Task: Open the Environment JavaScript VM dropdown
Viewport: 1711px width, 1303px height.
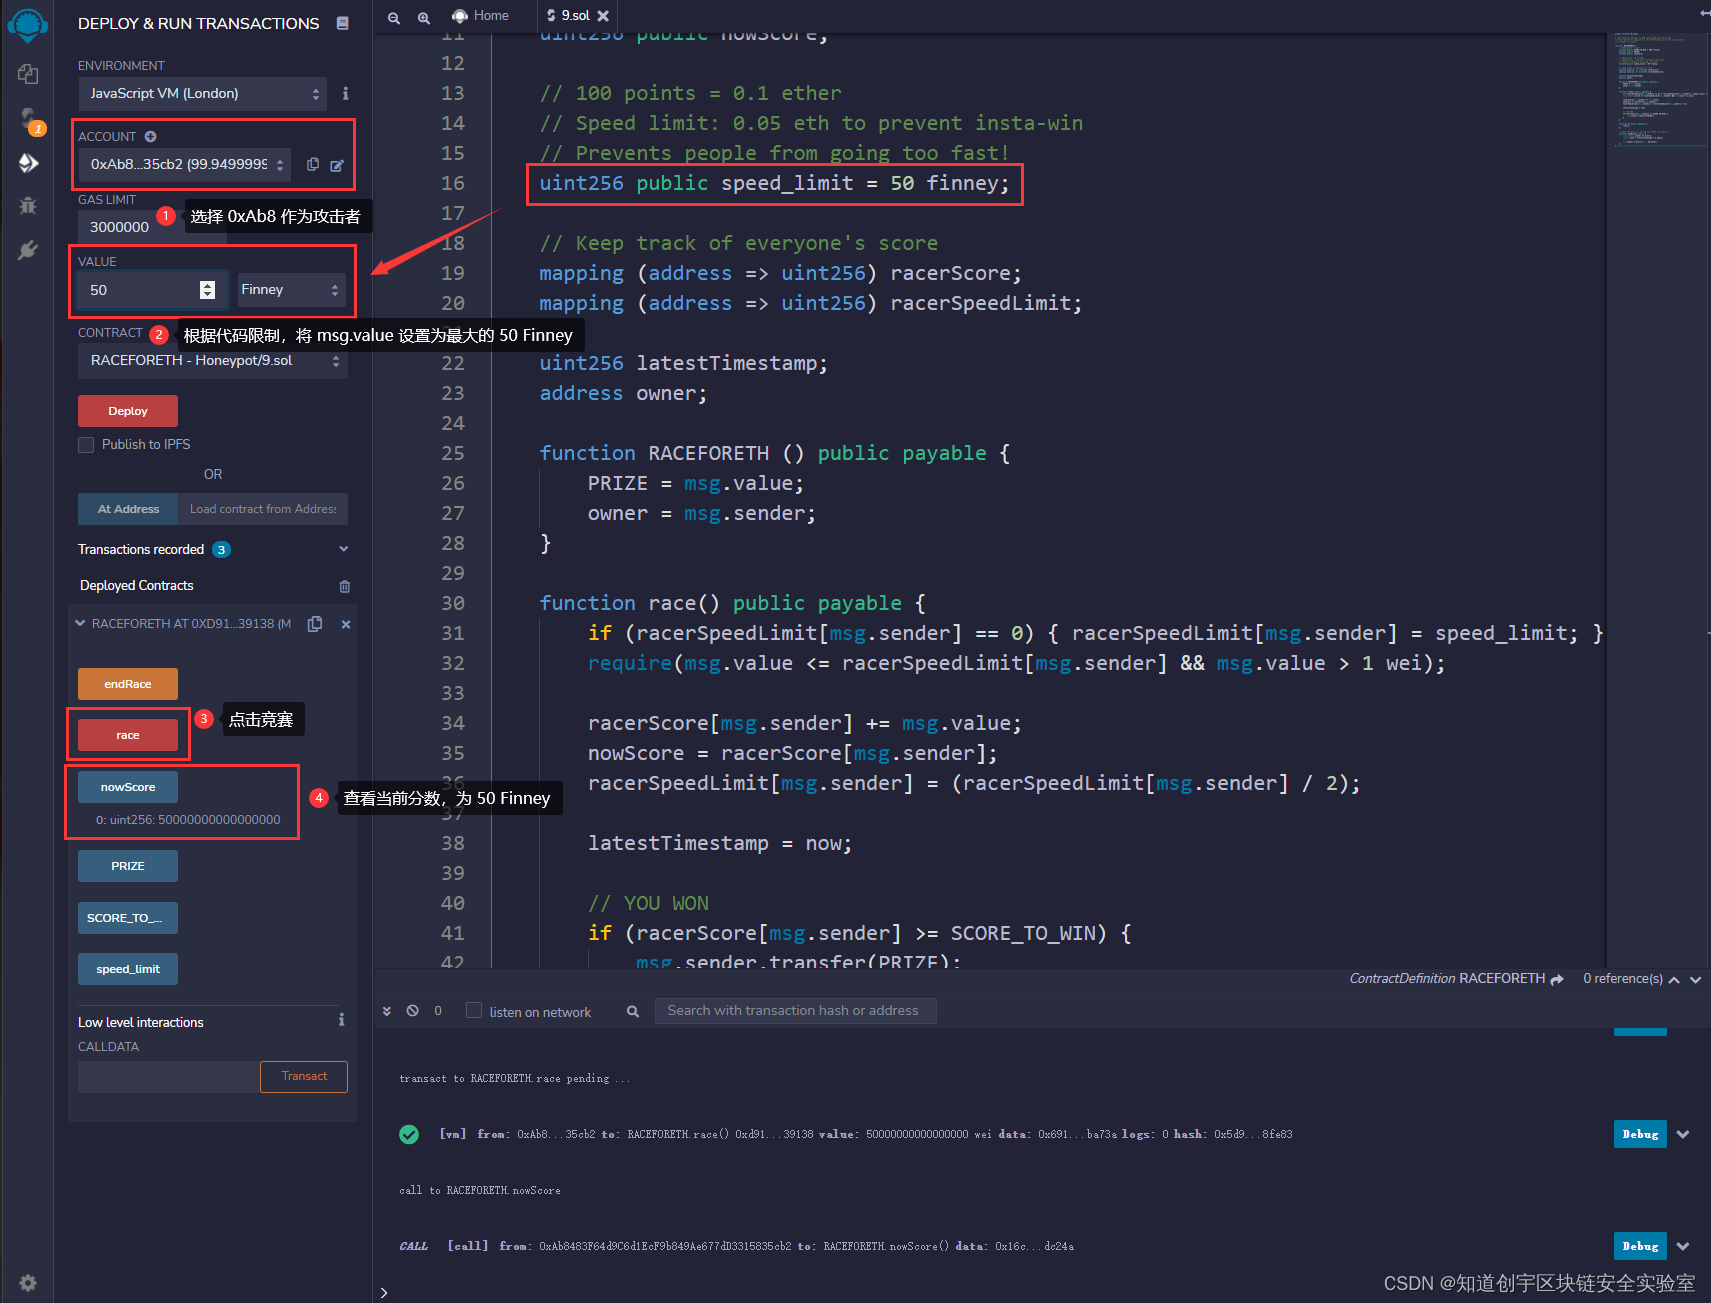Action: pyautogui.click(x=203, y=94)
